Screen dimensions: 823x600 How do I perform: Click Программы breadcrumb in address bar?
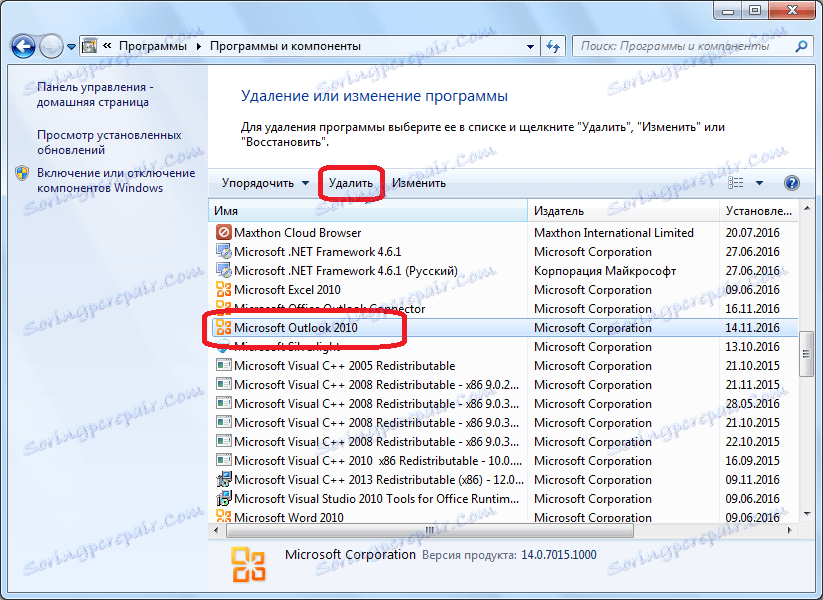coord(153,46)
